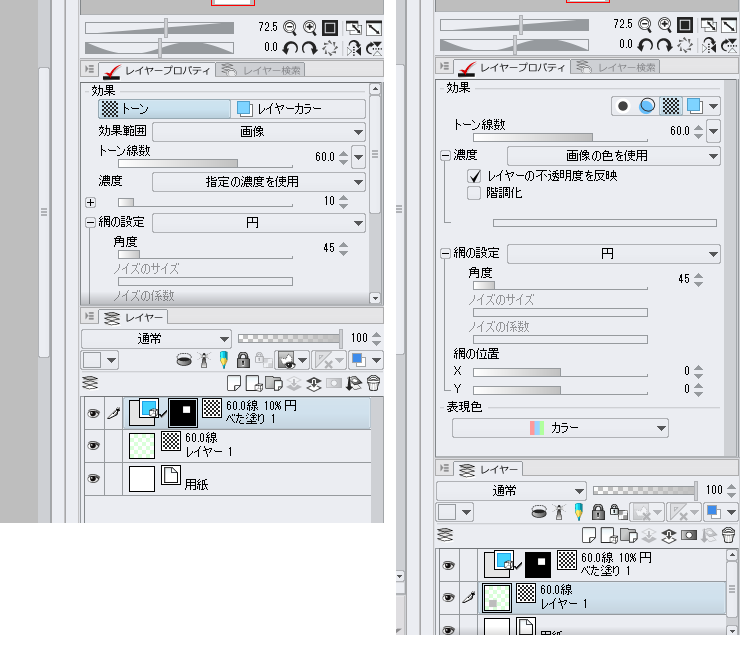Delete layer trash icon in left screenshot
754x647 pixels.
tap(374, 383)
